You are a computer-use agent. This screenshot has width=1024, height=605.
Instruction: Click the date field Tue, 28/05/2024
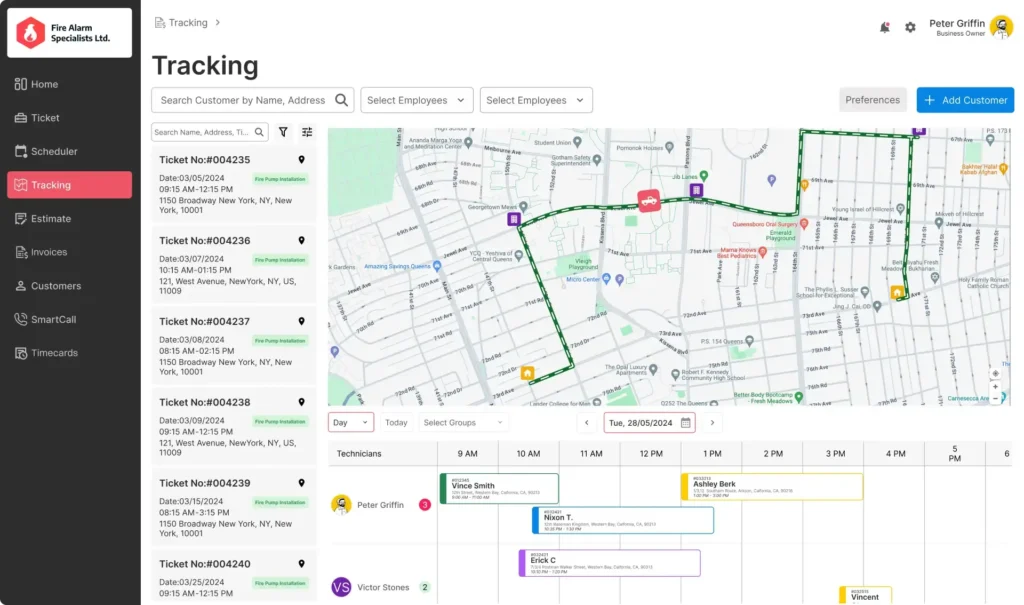coord(649,423)
